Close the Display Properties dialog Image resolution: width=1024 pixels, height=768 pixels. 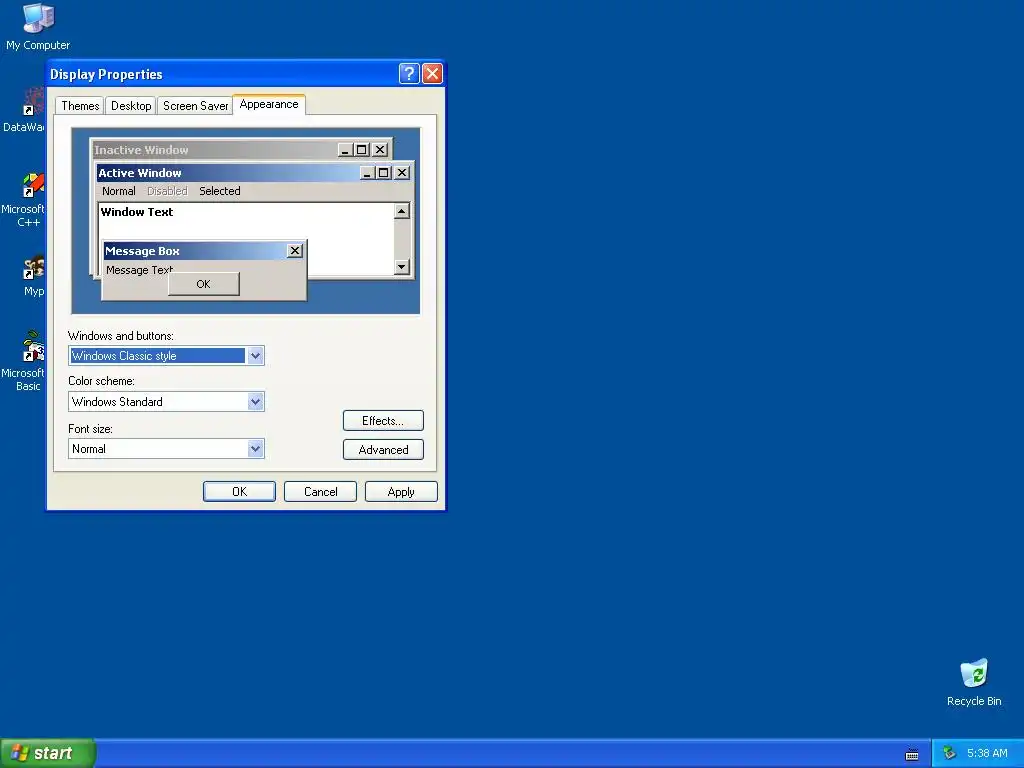coord(432,74)
